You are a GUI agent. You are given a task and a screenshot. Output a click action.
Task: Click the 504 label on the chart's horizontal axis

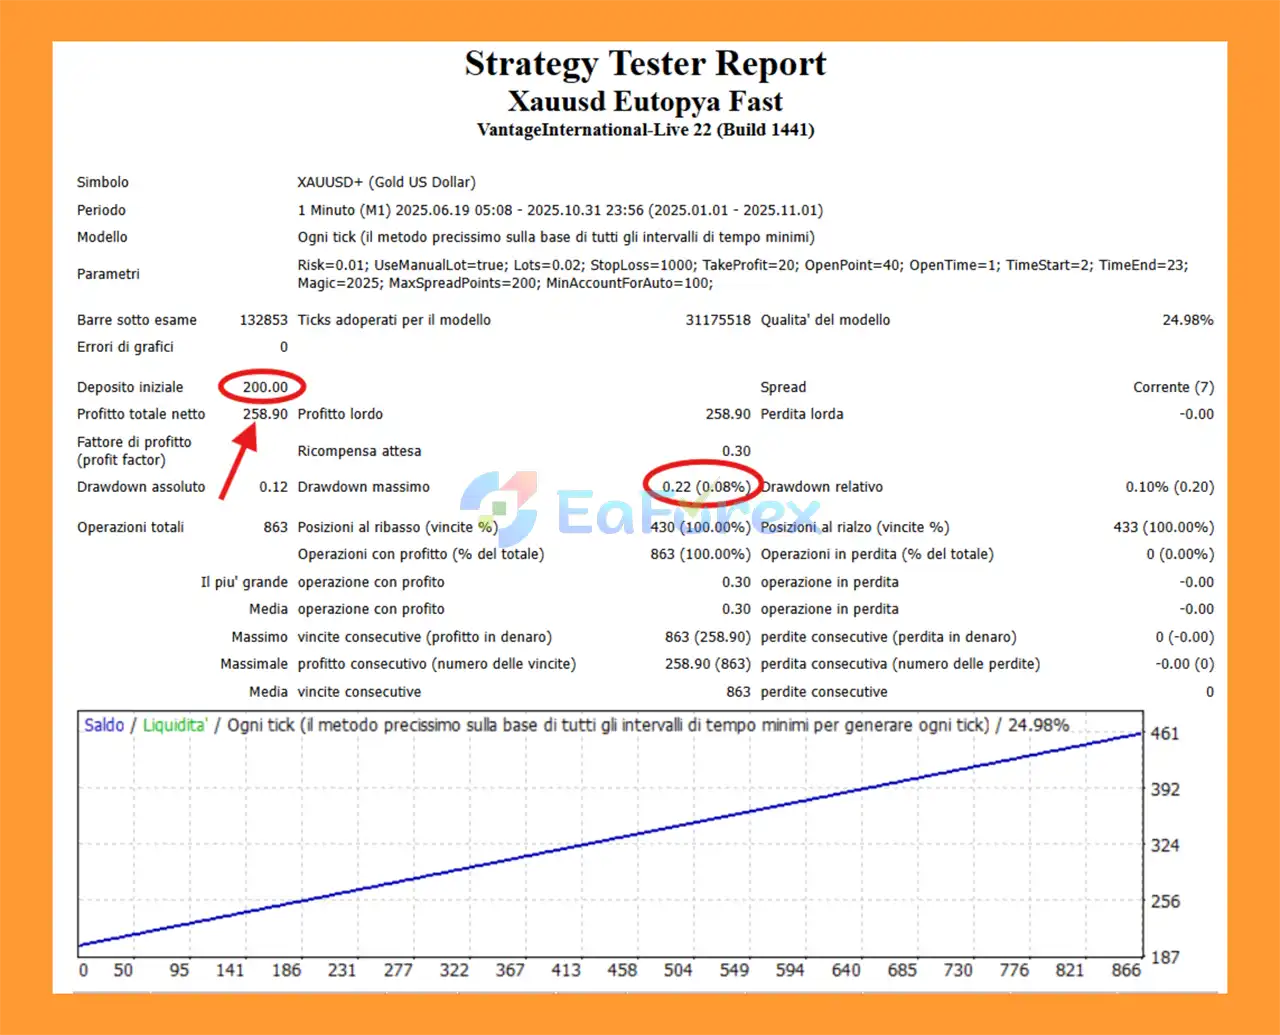(x=678, y=970)
